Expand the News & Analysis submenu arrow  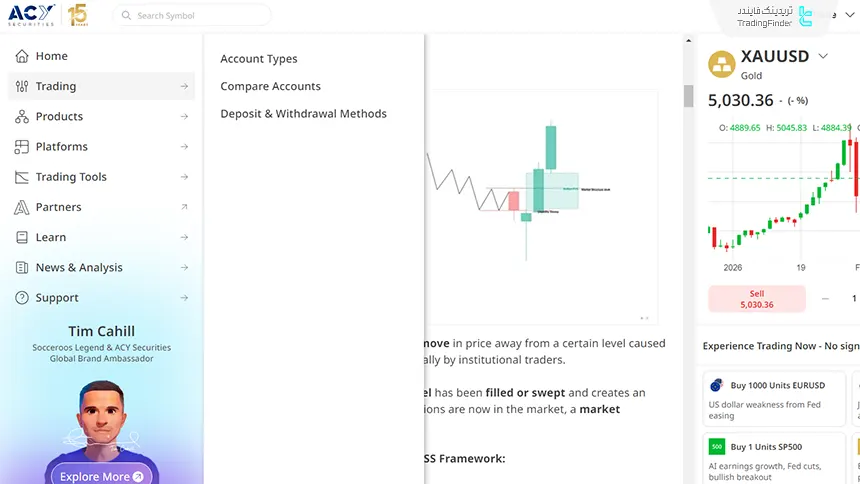pos(184,268)
